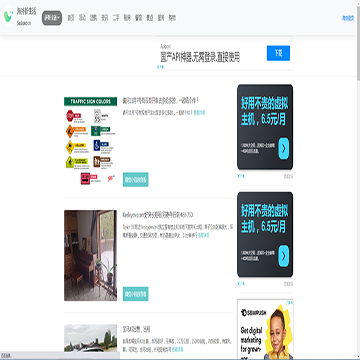Open the 国产API神器 banner ad text
This screenshot has height=360, width=360.
click(200, 57)
